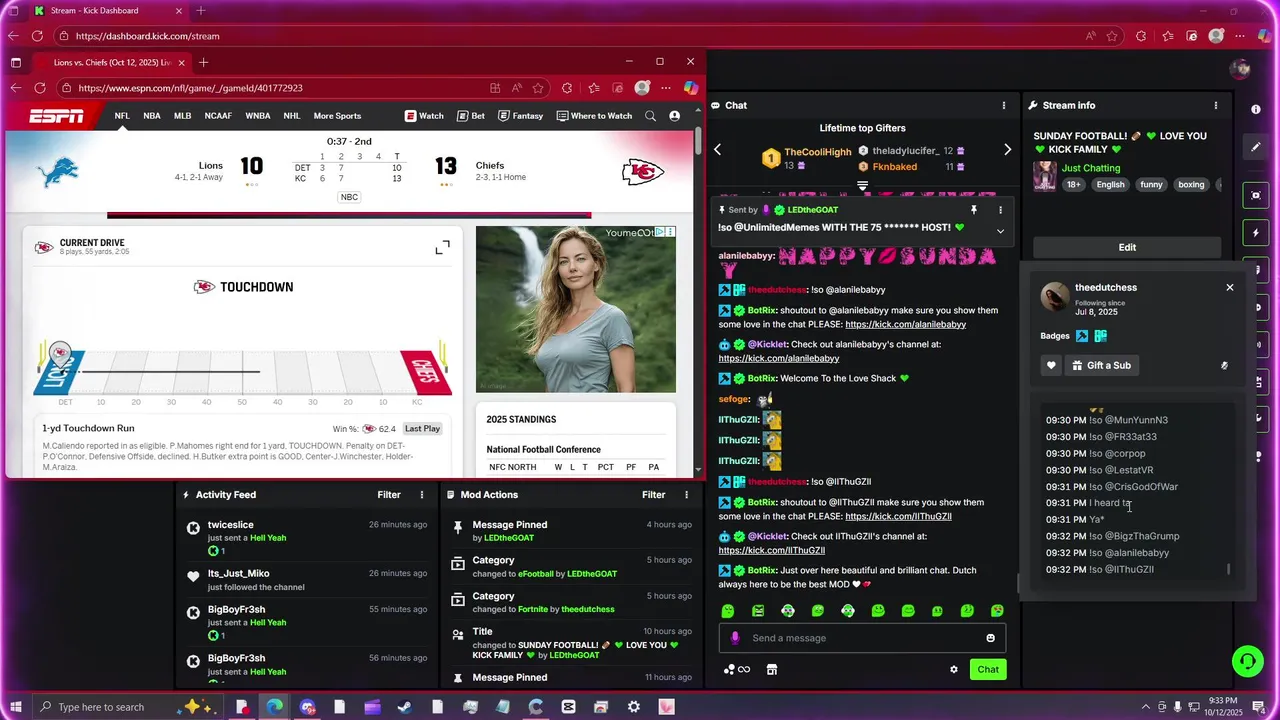Click the camera-frame icon in right sidebar
The image size is (1280, 720).
click(x=1256, y=195)
